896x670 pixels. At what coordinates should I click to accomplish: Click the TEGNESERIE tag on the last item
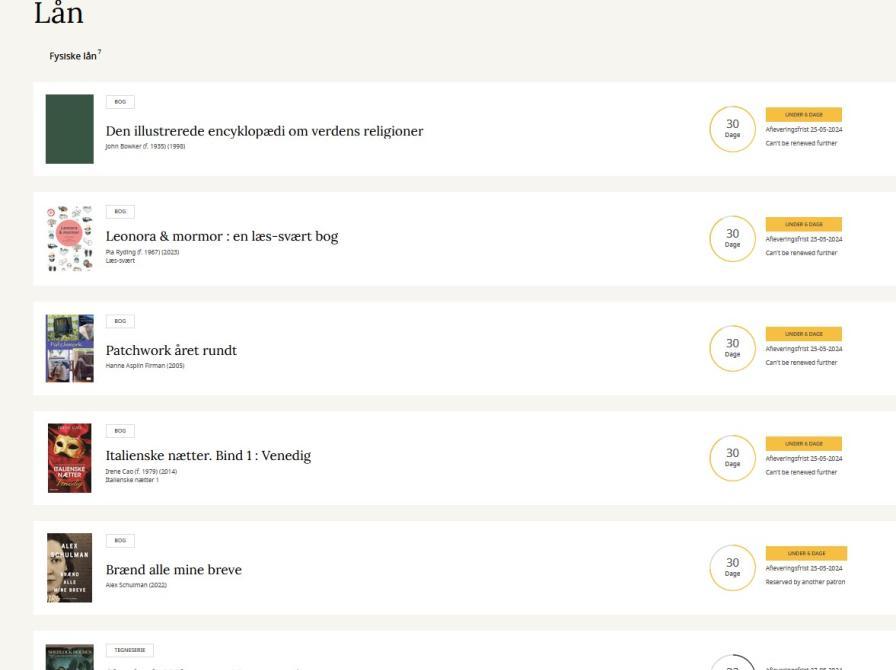129,650
